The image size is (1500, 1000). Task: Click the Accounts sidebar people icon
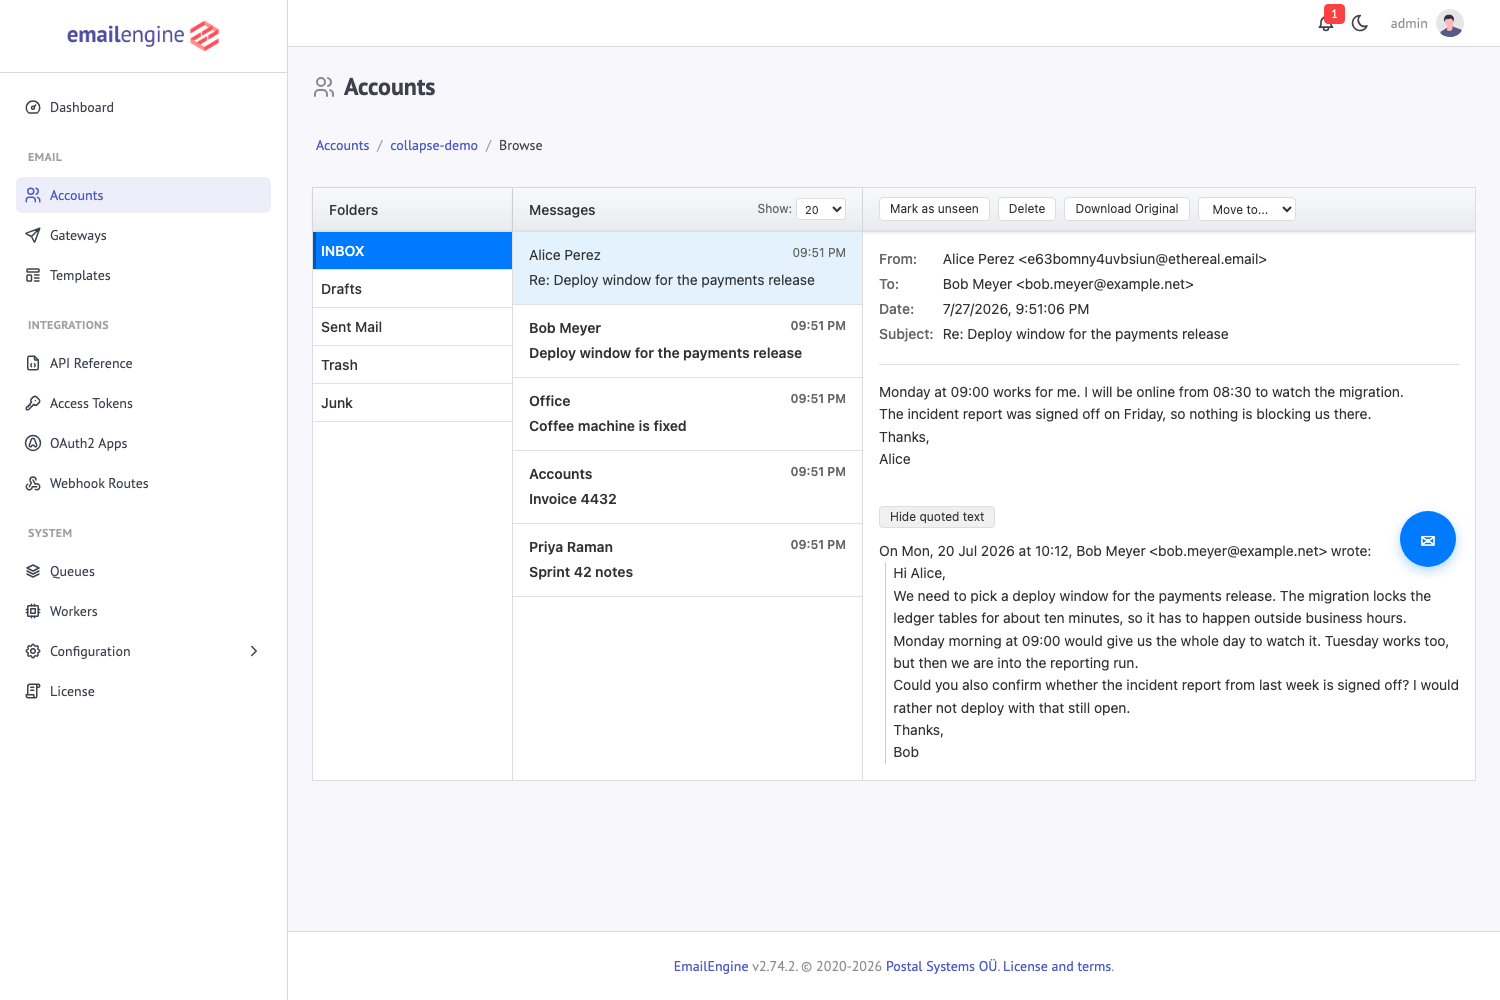tap(33, 195)
